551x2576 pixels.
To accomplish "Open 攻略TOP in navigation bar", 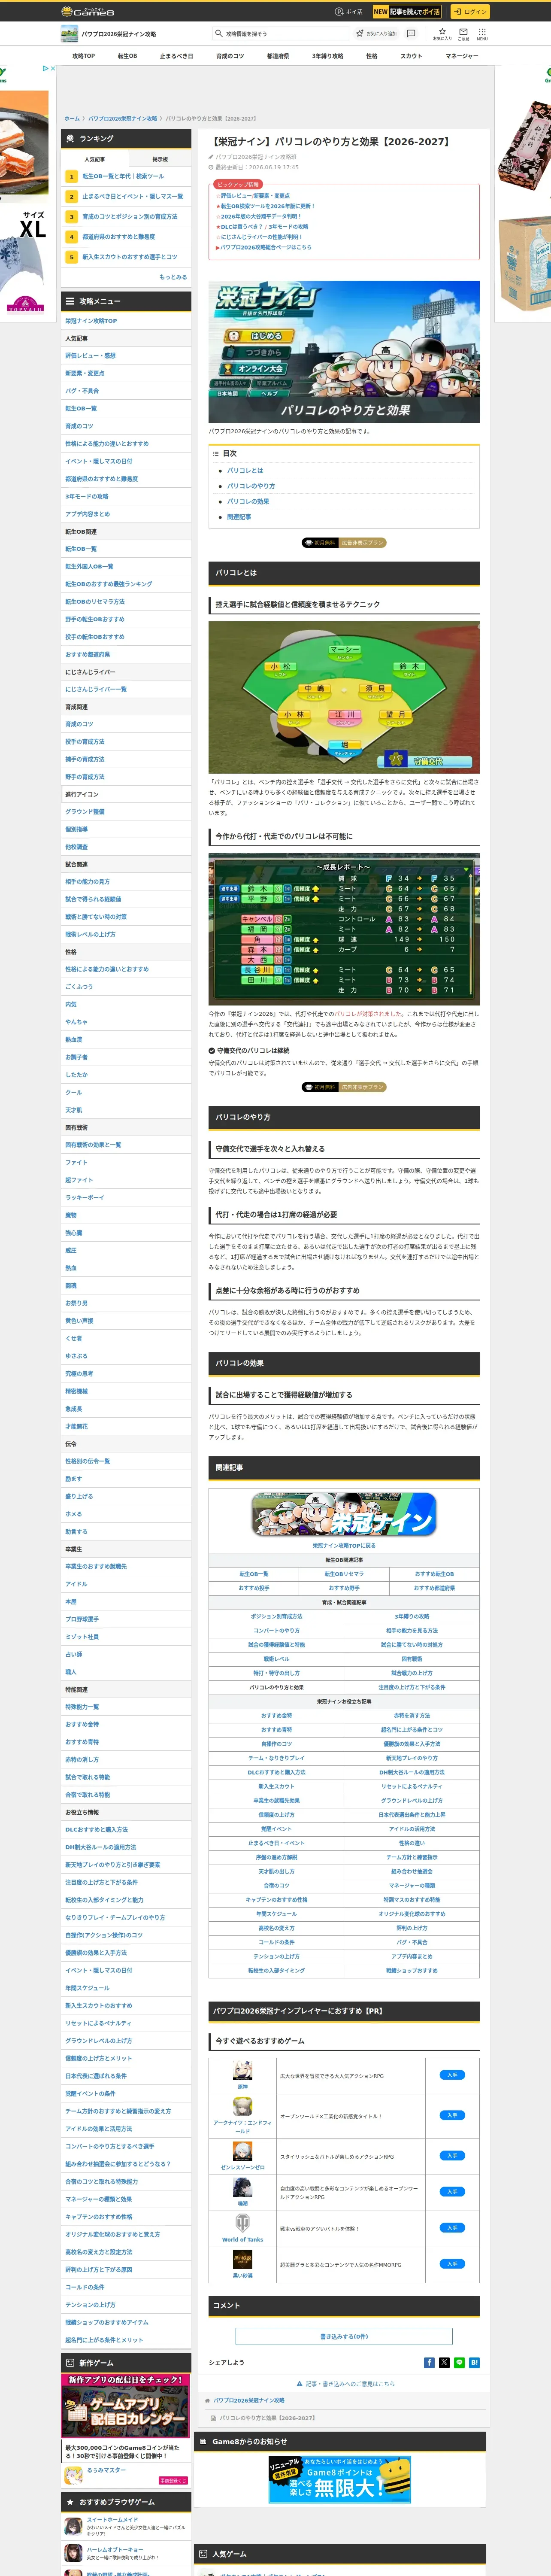I will [x=84, y=56].
